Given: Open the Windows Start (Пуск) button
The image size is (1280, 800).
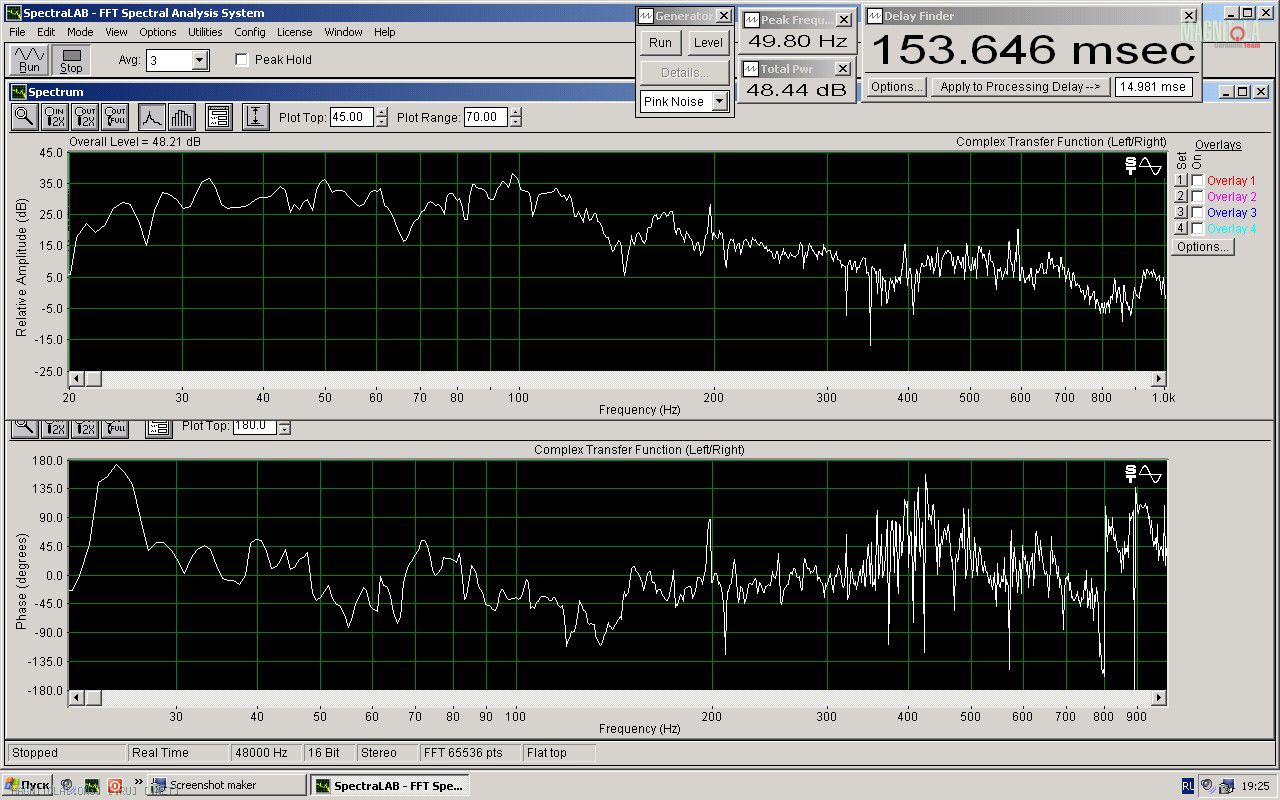Looking at the screenshot, I should [27, 785].
